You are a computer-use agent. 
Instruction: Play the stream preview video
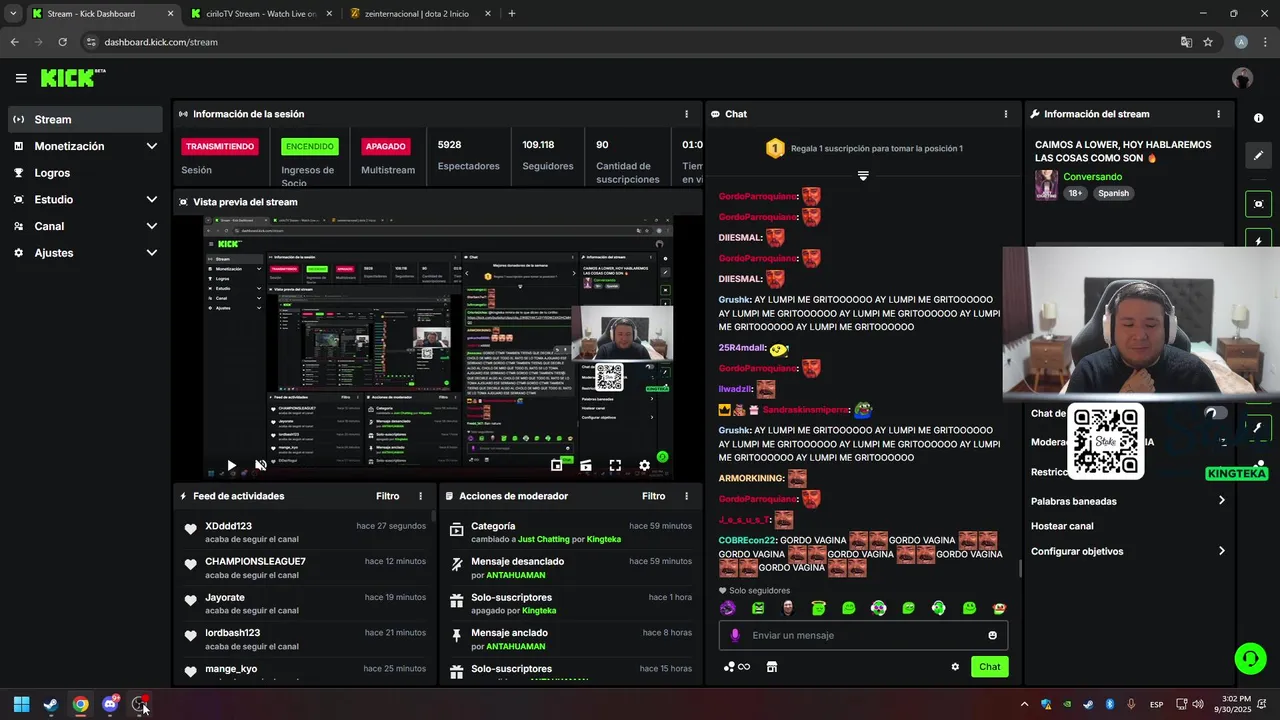coord(231,465)
